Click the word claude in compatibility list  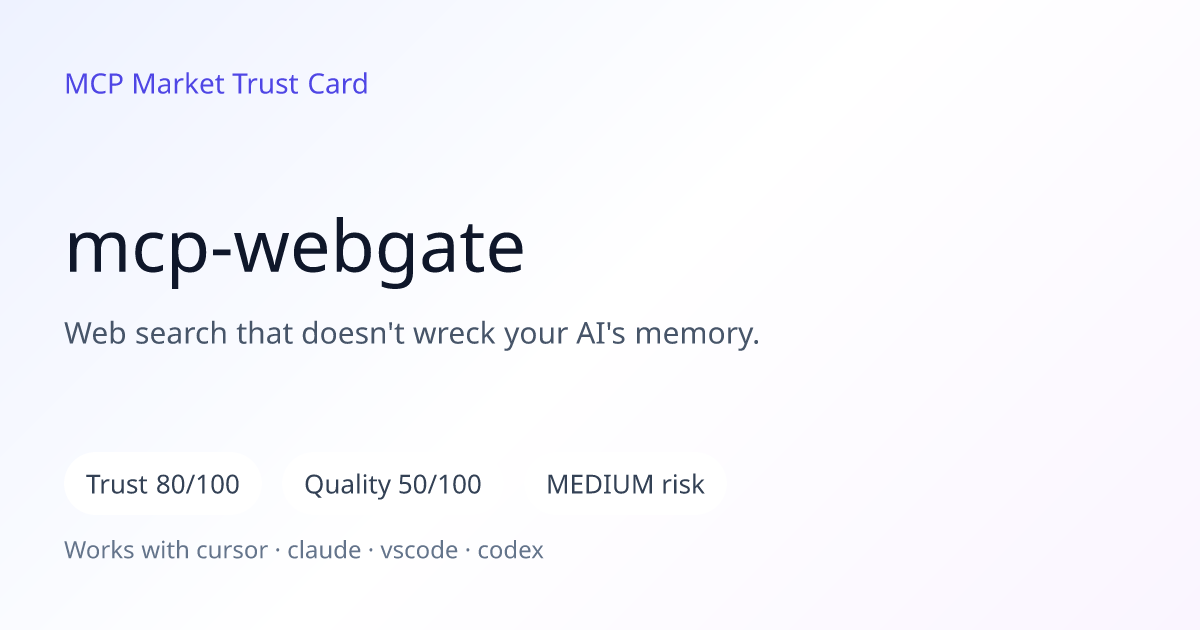click(324, 550)
